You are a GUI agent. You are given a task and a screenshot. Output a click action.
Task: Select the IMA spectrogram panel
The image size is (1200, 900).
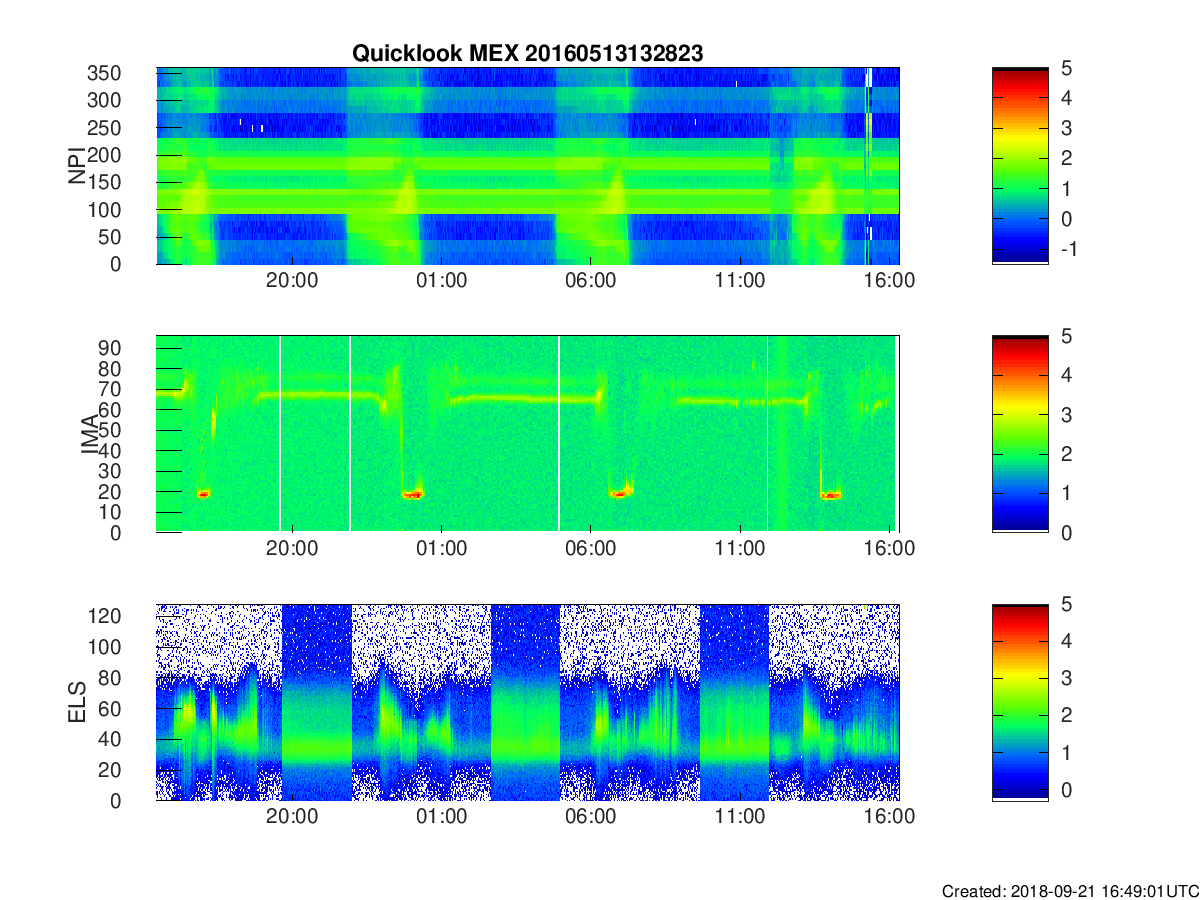528,434
